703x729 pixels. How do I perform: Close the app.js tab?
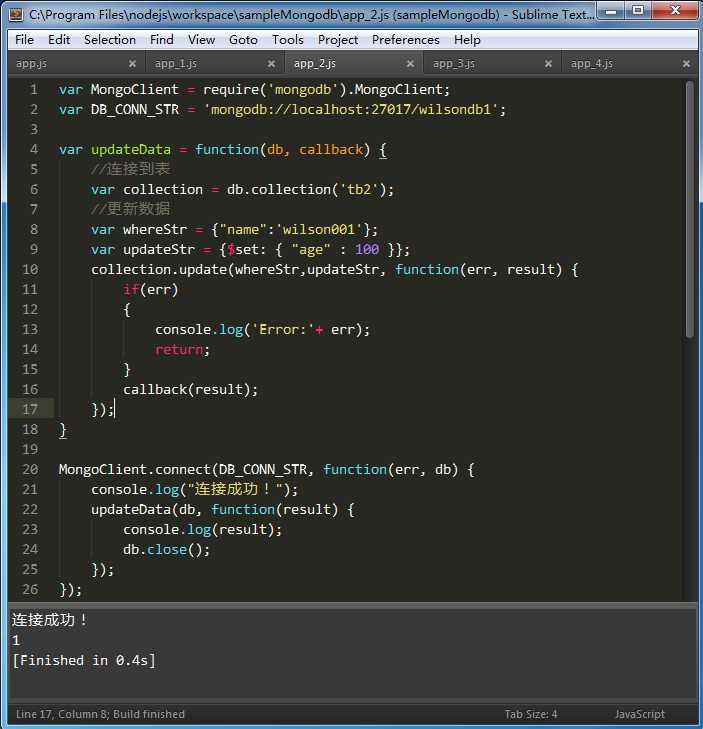click(x=133, y=64)
